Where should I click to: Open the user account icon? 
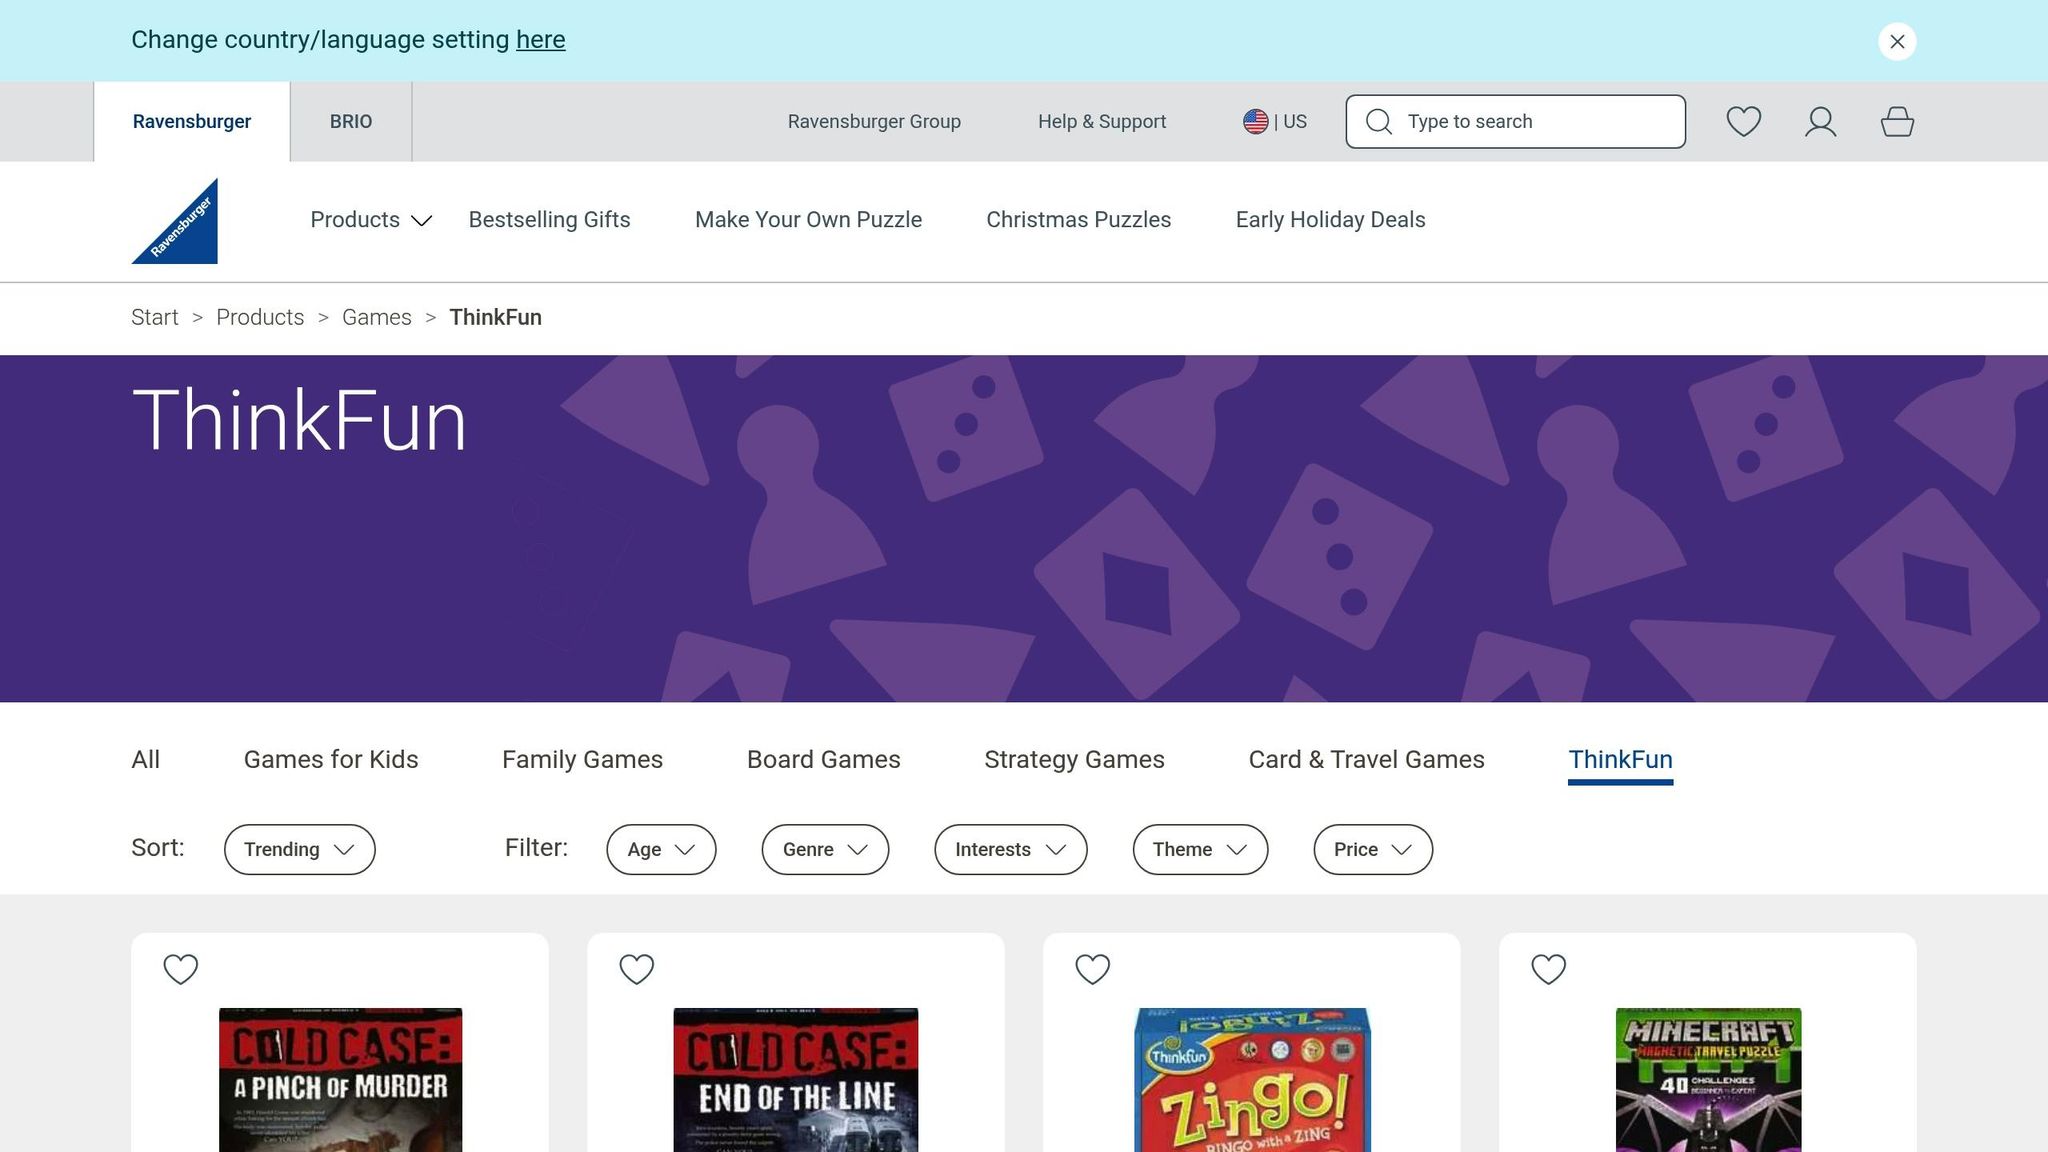point(1820,122)
